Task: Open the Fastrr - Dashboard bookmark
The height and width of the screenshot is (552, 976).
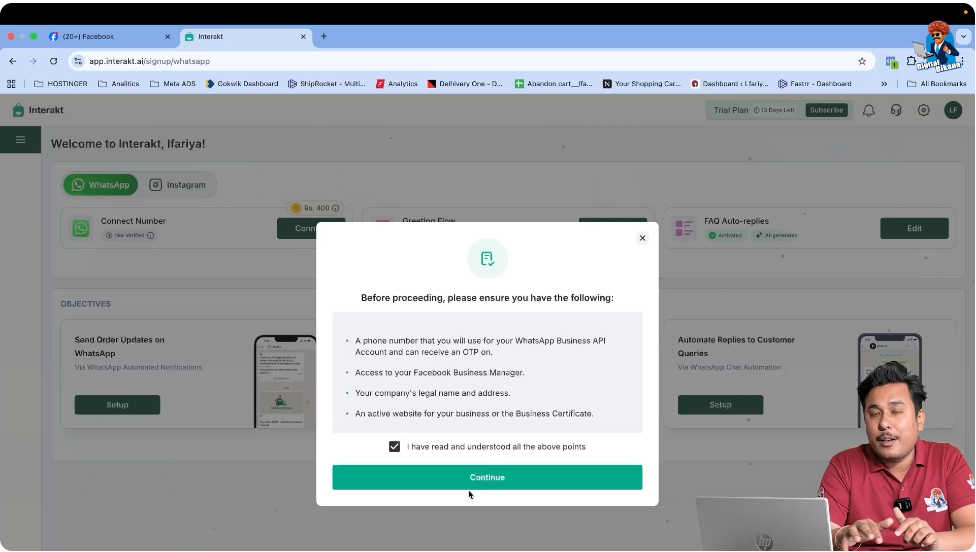Action: 815,83
